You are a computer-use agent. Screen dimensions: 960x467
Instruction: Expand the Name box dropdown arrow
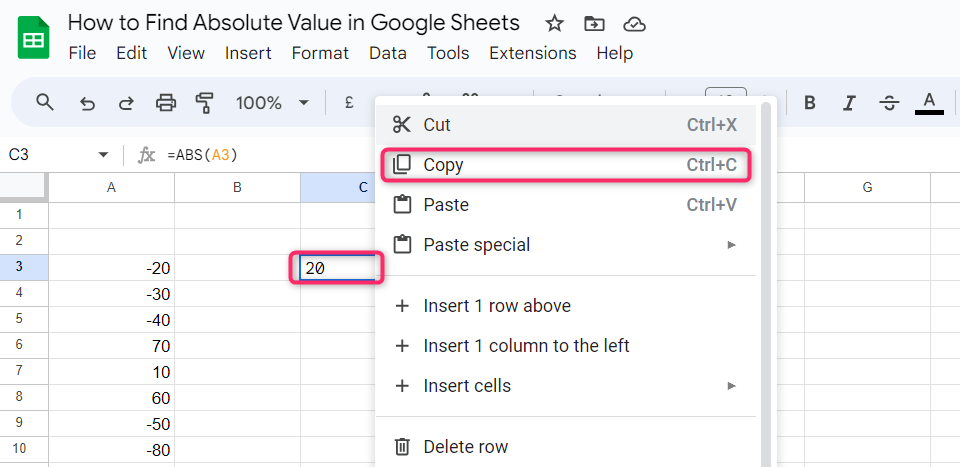103,155
